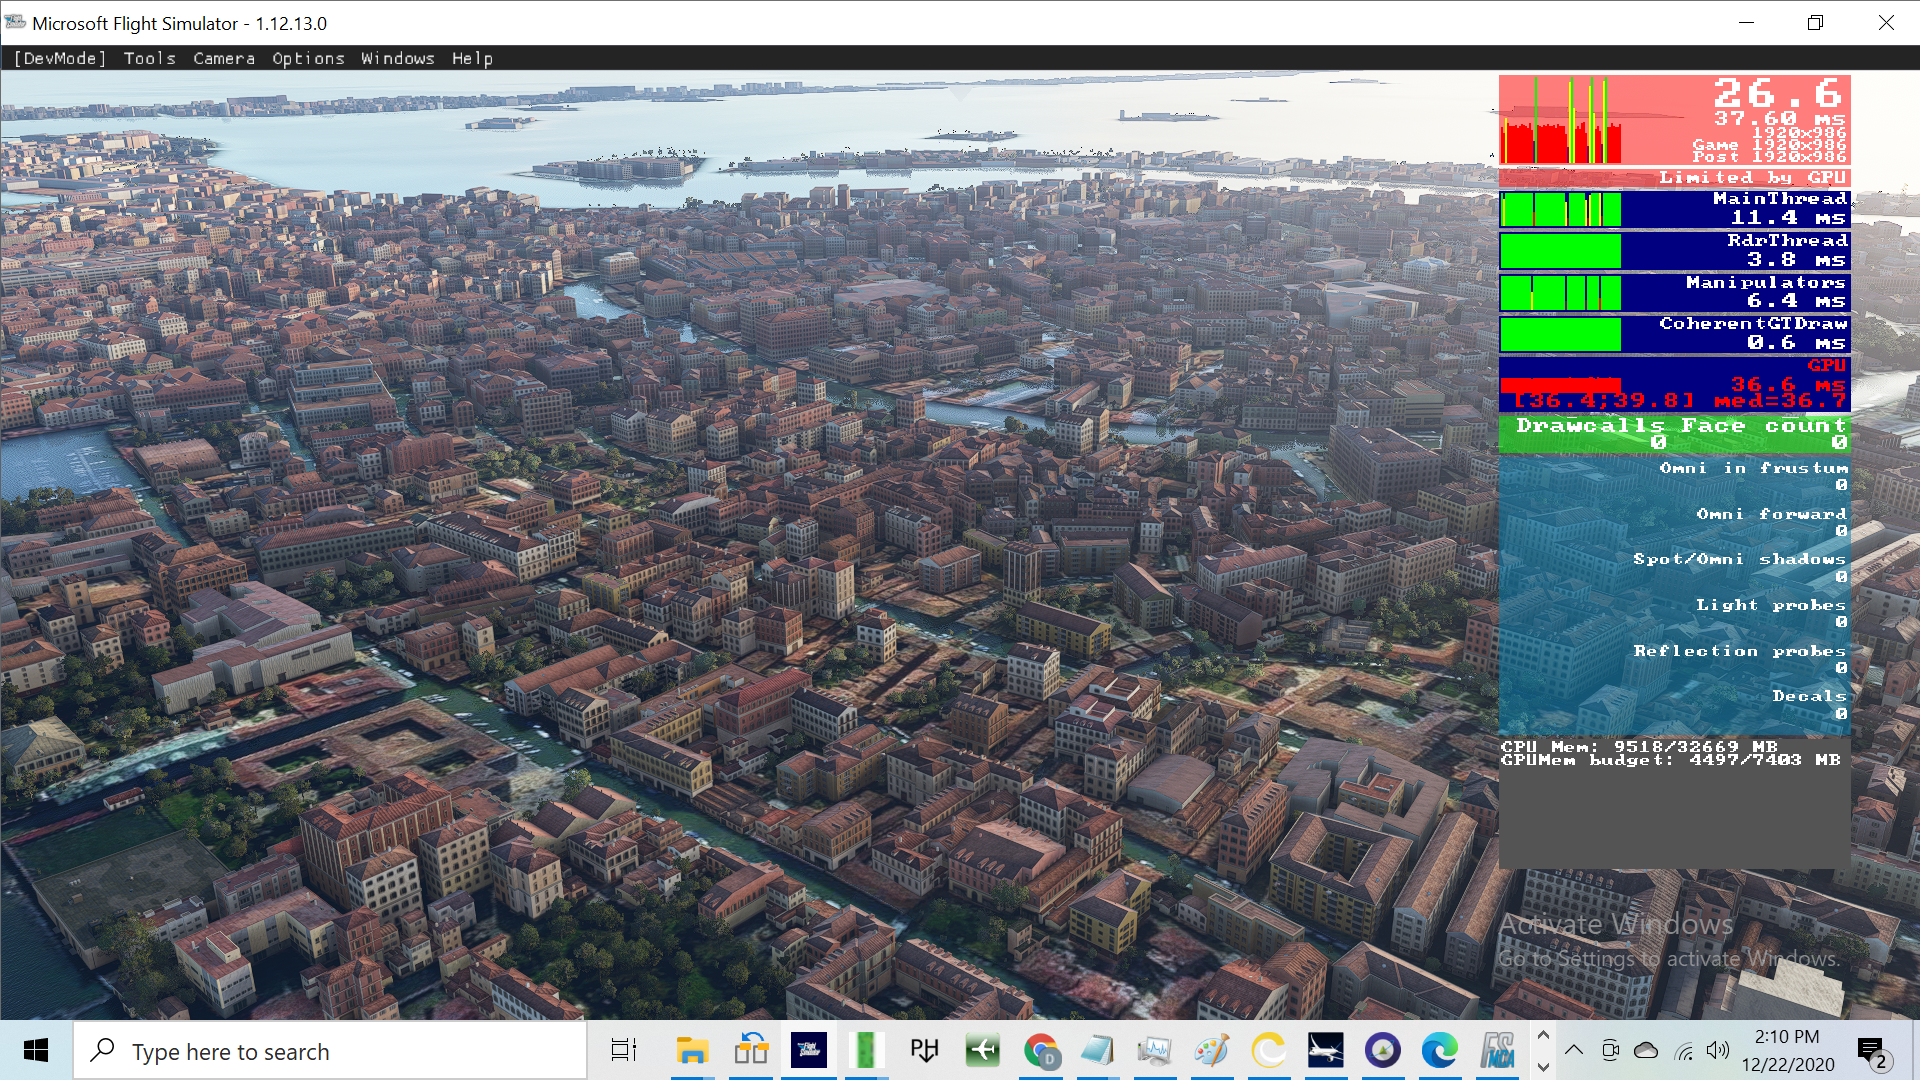Open the Tools menu
Image resolution: width=1920 pixels, height=1080 pixels.
150,58
